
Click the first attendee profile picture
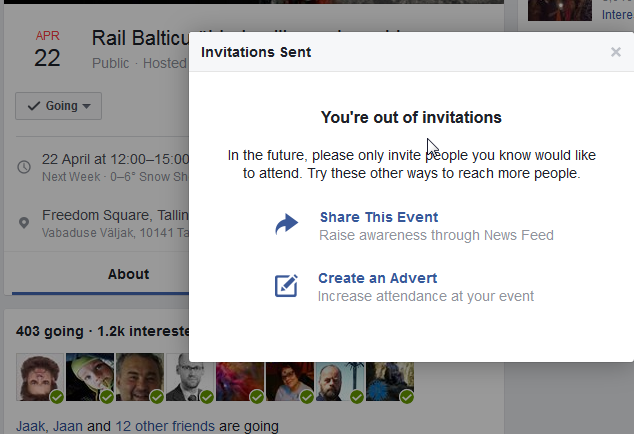[x=40, y=377]
